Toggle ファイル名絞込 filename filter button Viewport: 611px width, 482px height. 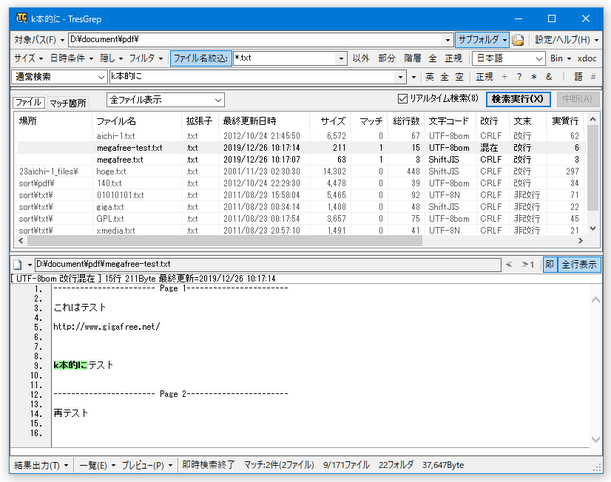(x=201, y=58)
